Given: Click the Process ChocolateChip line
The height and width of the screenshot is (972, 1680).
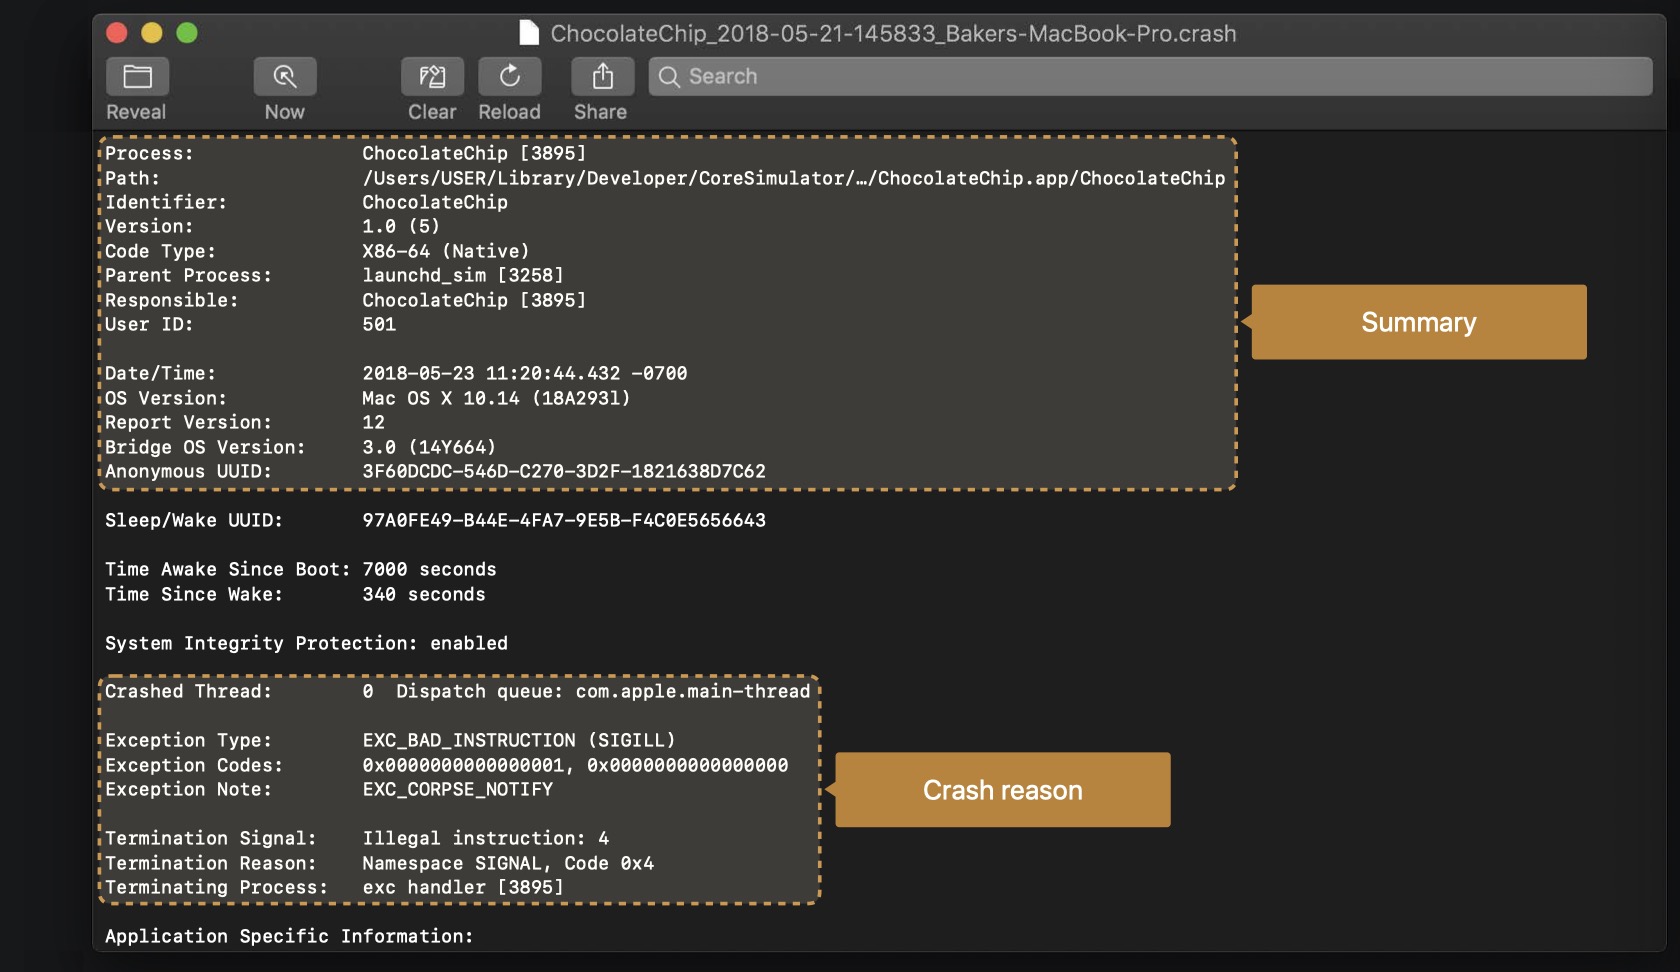Looking at the screenshot, I should coord(345,153).
